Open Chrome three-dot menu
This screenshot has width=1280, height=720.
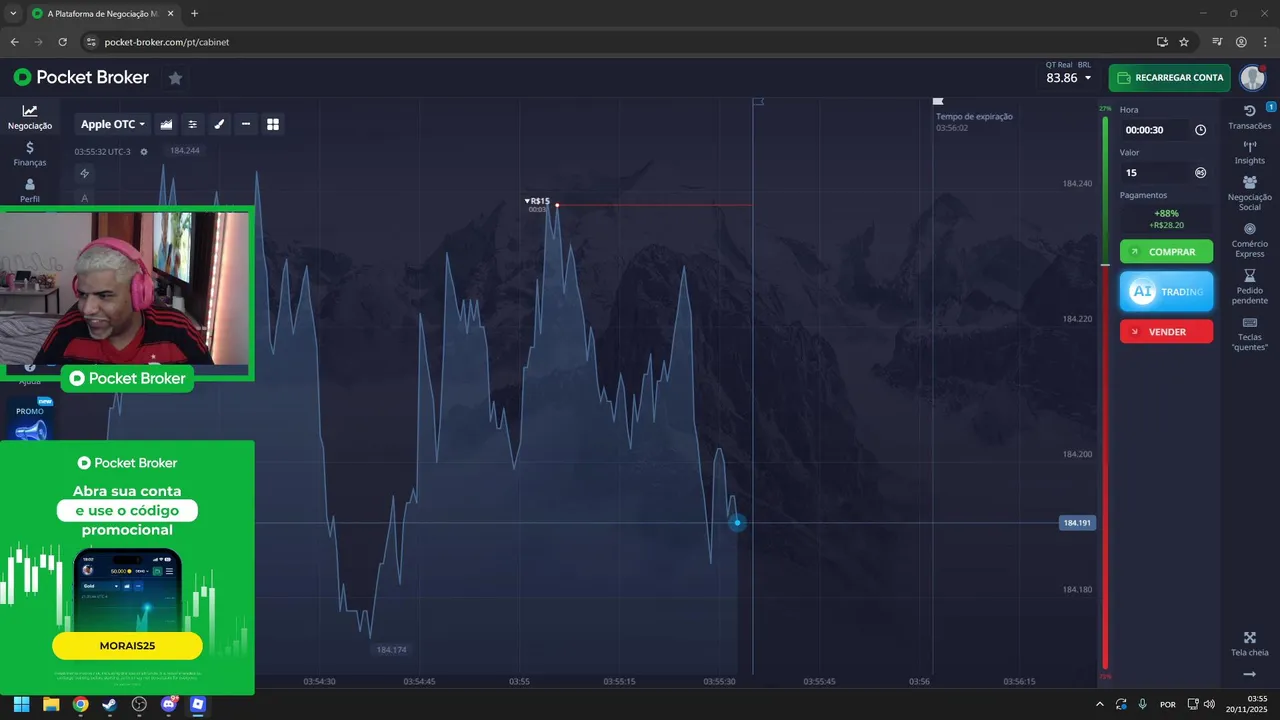click(1264, 42)
